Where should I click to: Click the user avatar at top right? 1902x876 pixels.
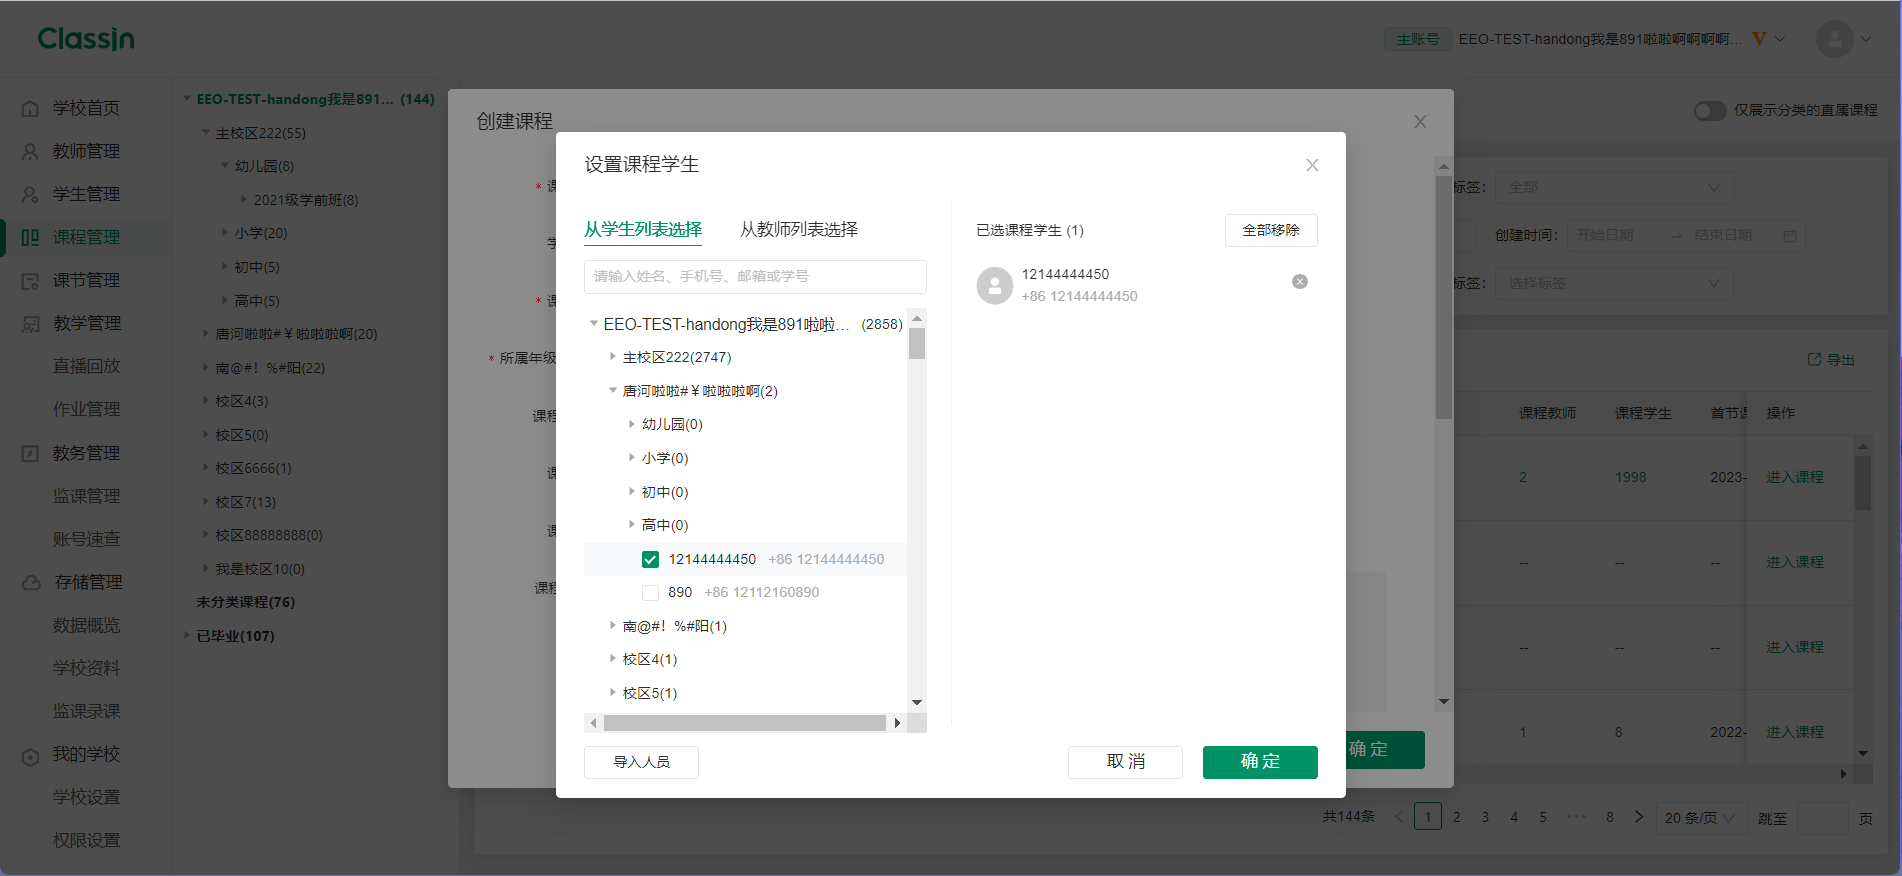click(x=1834, y=39)
